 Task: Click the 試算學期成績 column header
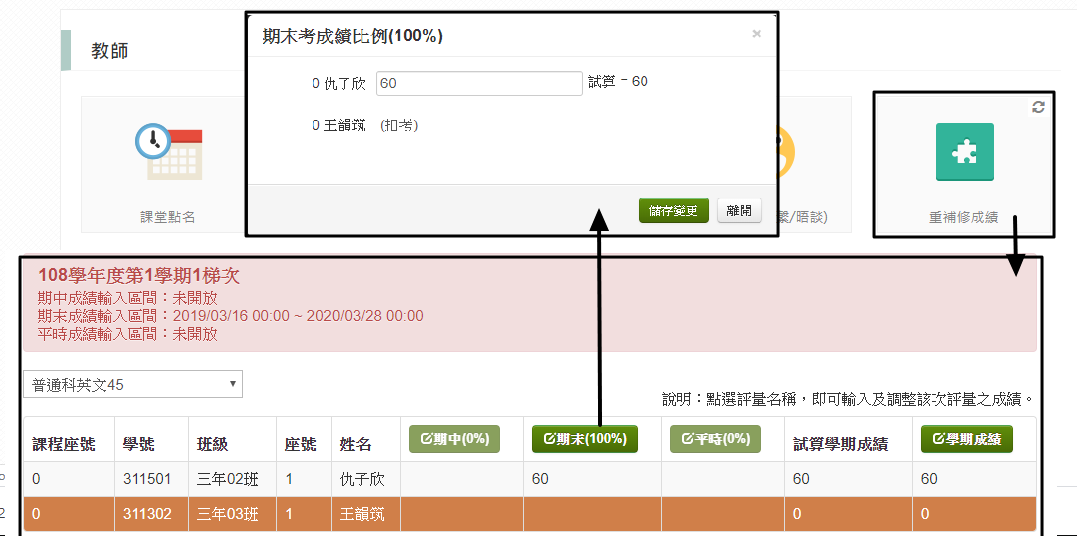click(x=840, y=444)
